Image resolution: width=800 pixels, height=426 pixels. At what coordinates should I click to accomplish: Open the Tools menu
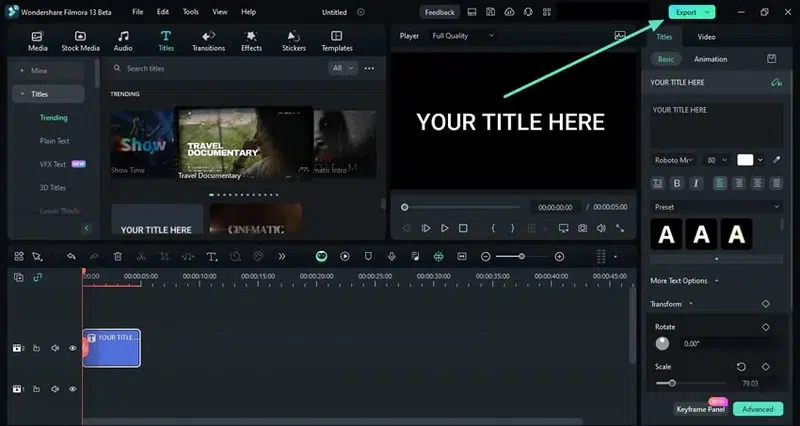point(190,12)
